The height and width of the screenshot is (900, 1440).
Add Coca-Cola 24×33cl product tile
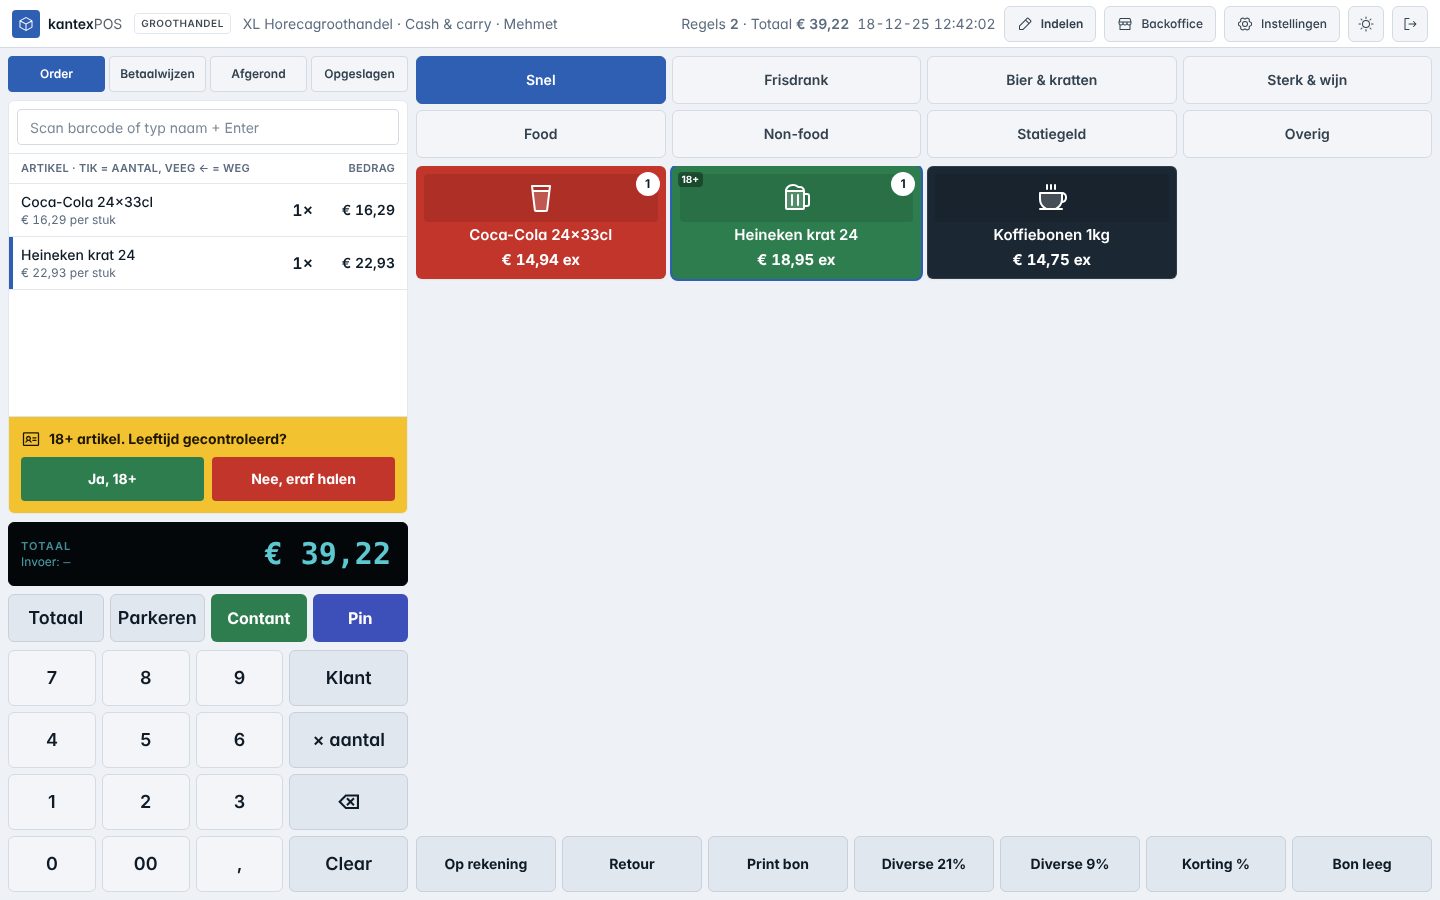pos(541,222)
